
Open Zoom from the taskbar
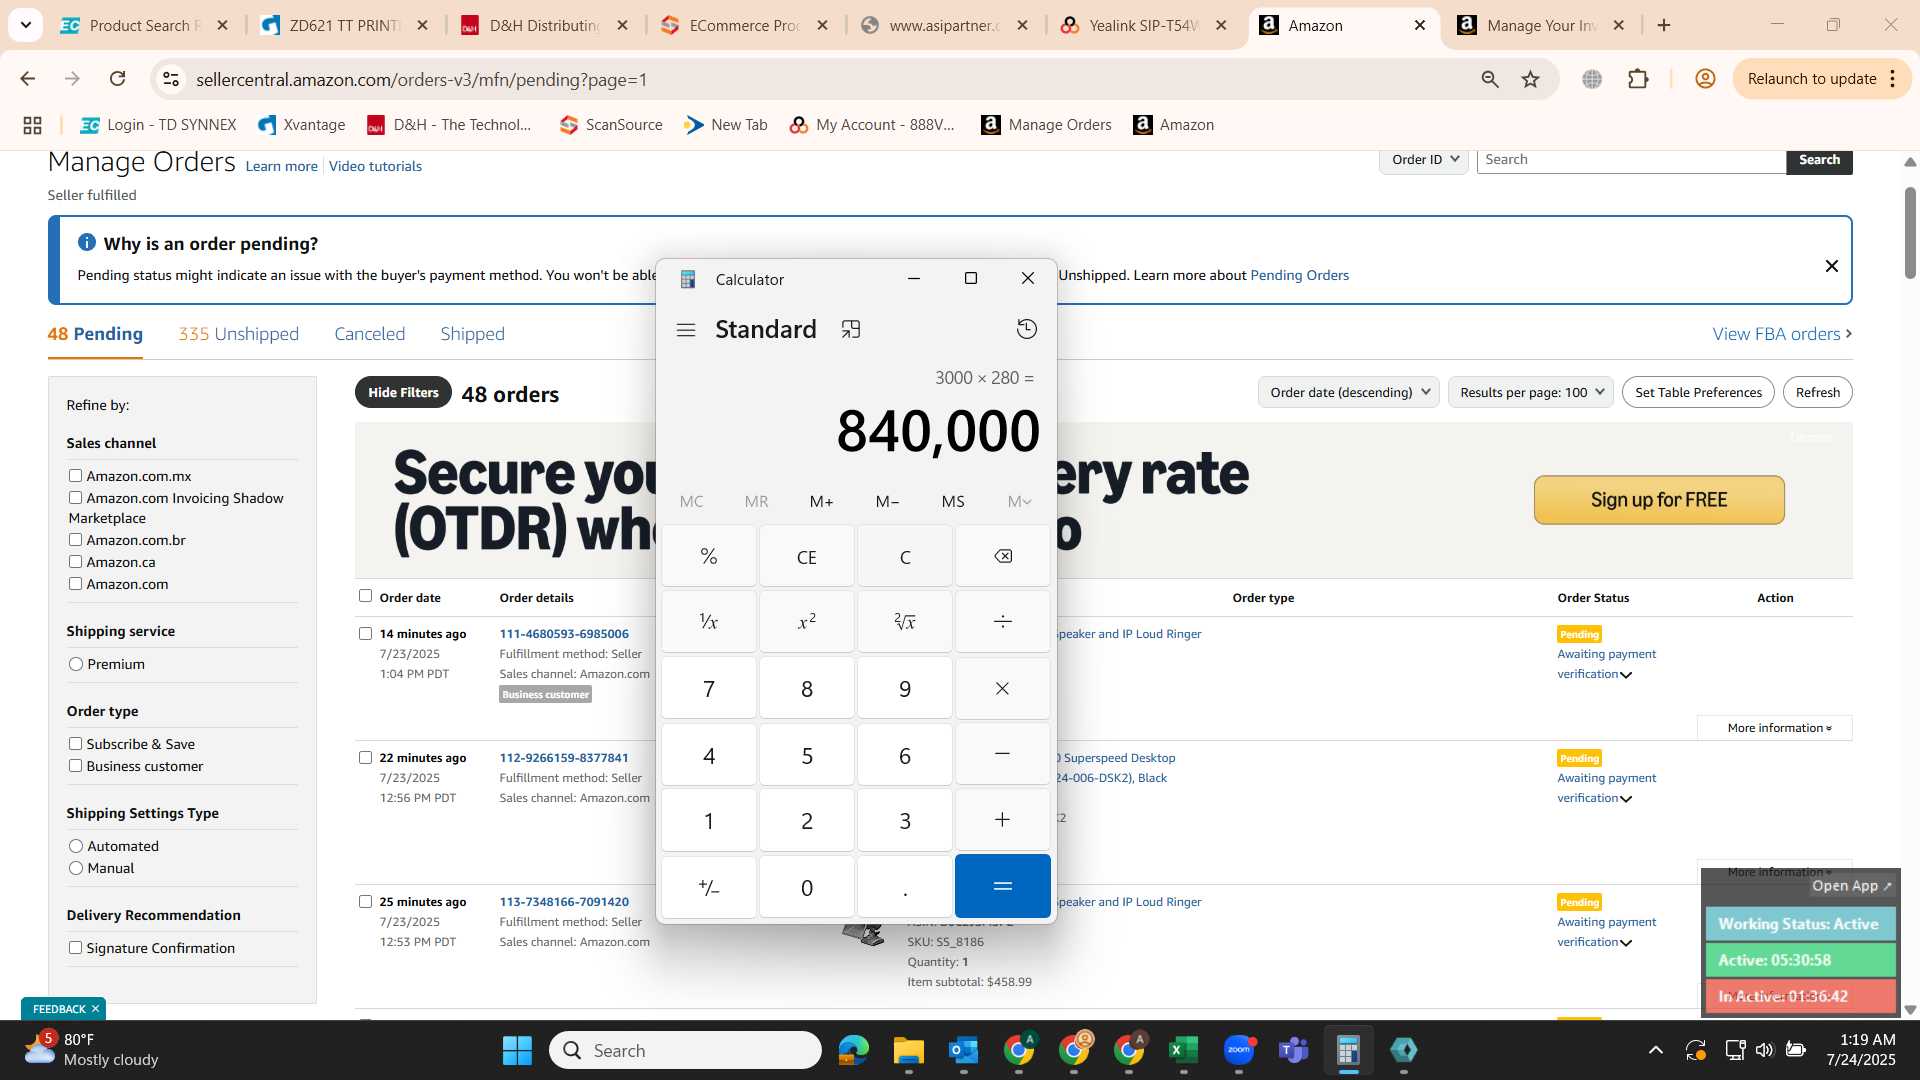pos(1239,1050)
